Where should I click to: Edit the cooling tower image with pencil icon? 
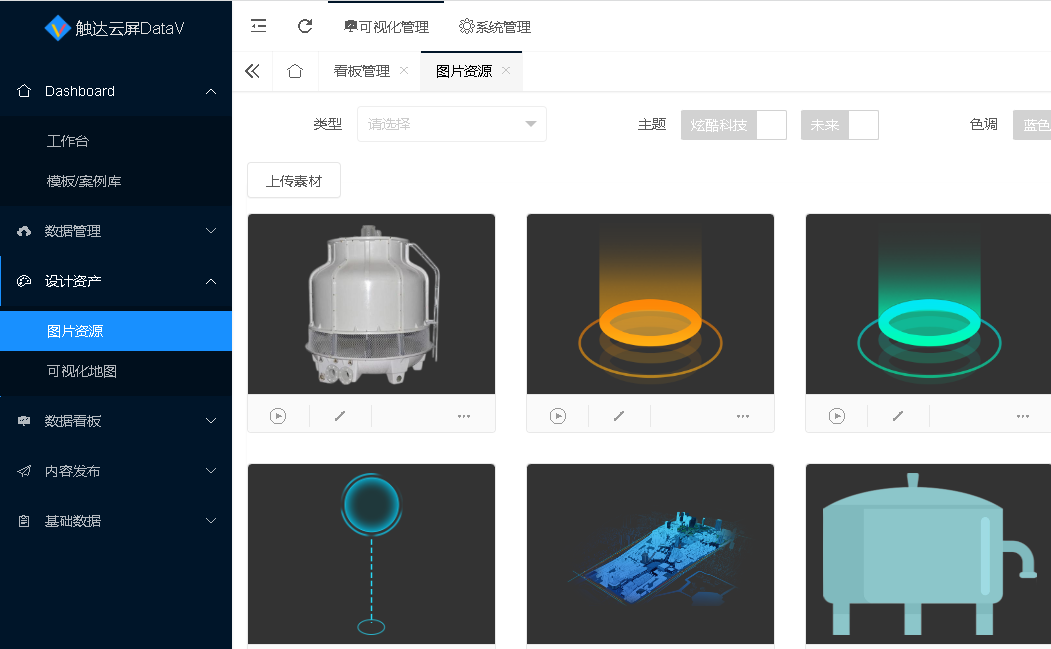[340, 416]
